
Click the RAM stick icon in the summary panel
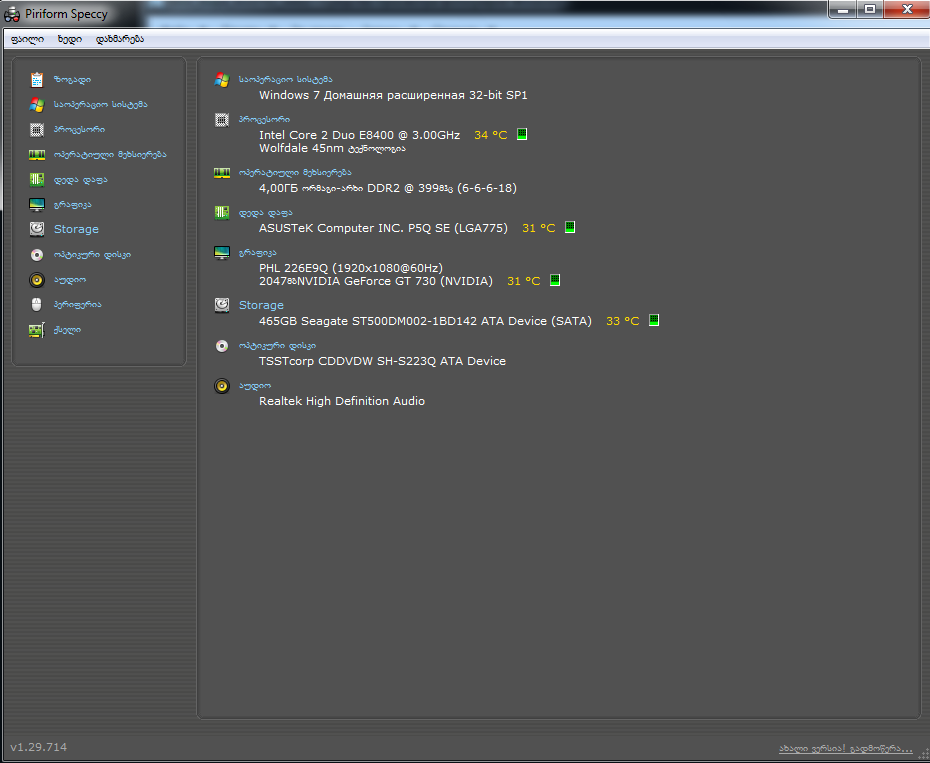click(x=222, y=173)
